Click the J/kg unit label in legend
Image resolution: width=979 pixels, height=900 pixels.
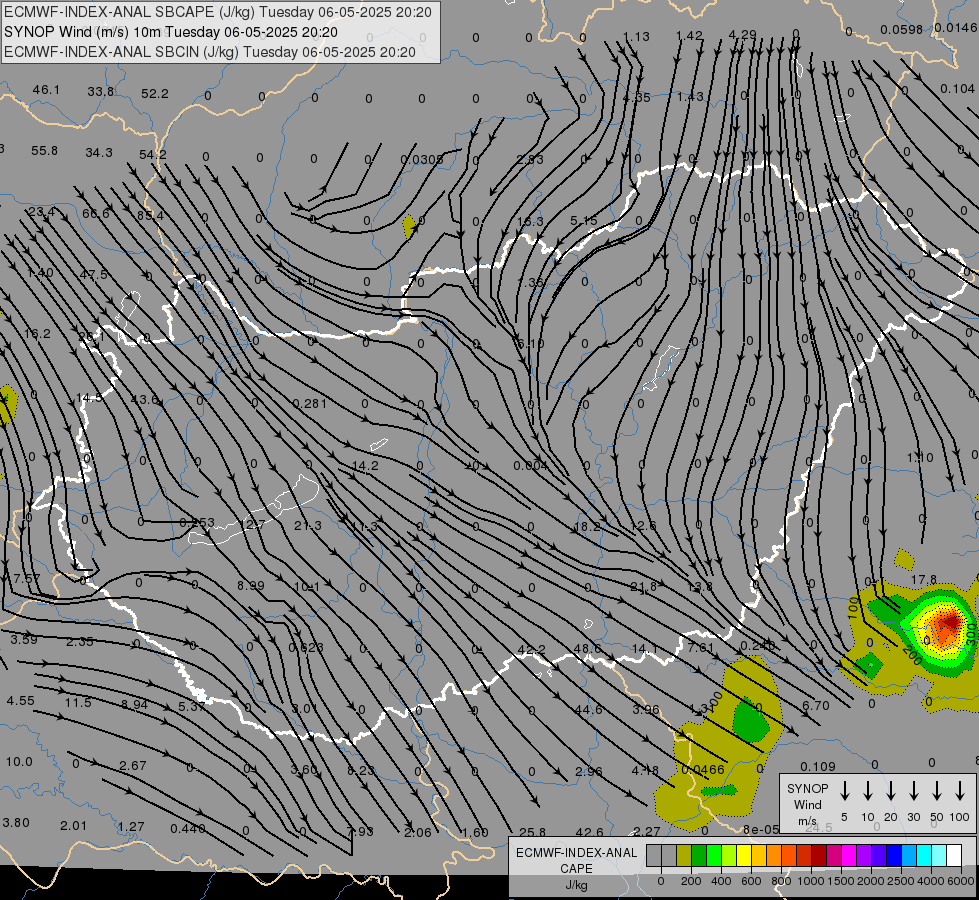pyautogui.click(x=576, y=885)
